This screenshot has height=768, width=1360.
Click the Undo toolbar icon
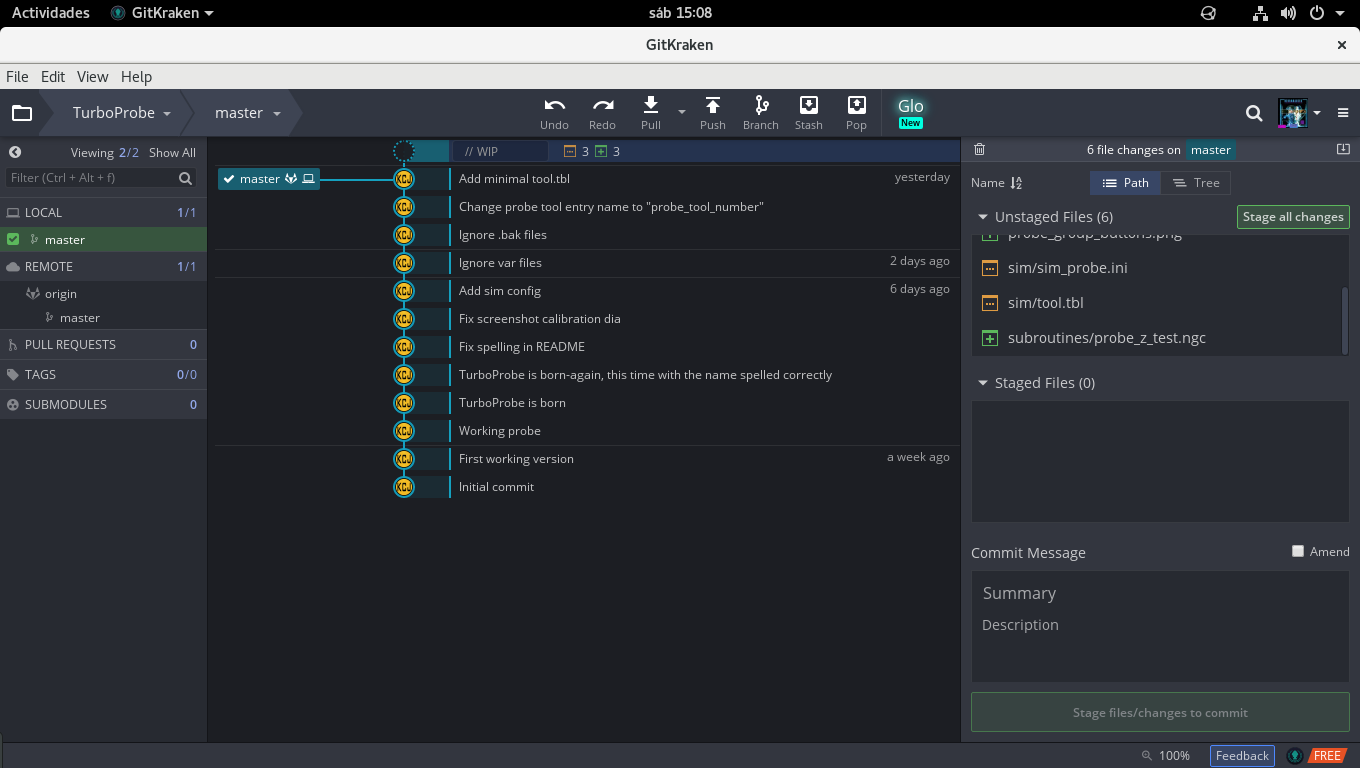(x=554, y=106)
